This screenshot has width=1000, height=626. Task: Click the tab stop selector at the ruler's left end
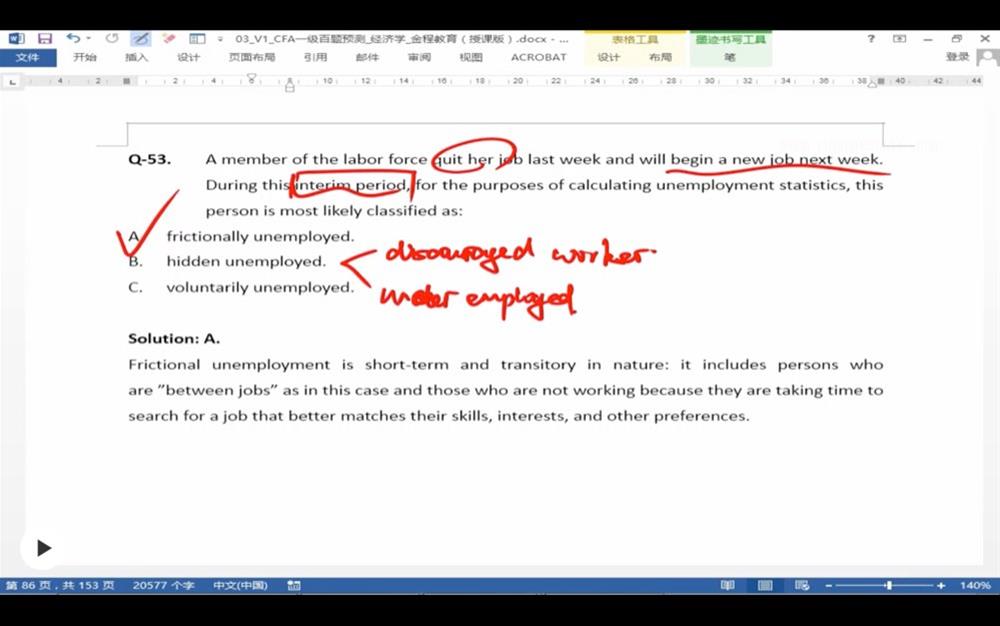coord(13,82)
